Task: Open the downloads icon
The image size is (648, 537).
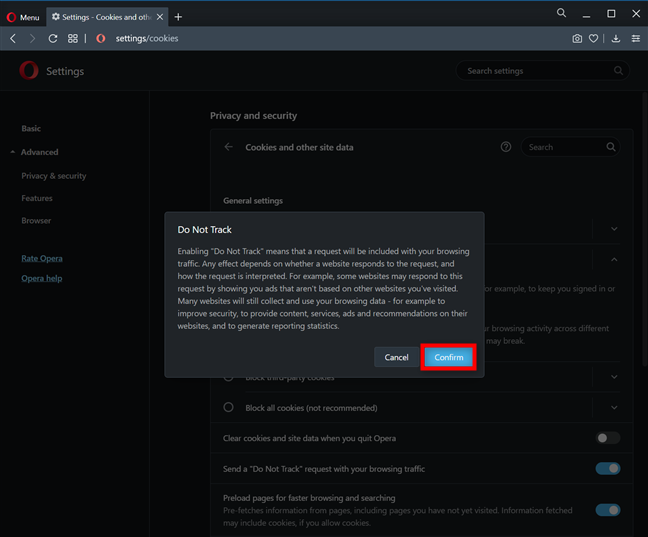Action: [x=616, y=38]
